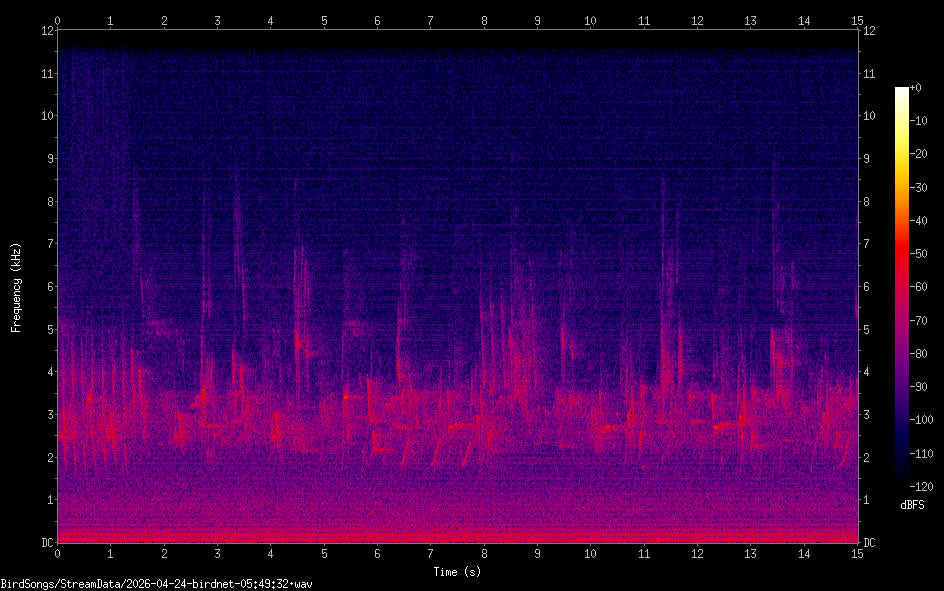The height and width of the screenshot is (591, 944).
Task: Click the 8 kHz label on right frequency axis
Action: (x=866, y=201)
